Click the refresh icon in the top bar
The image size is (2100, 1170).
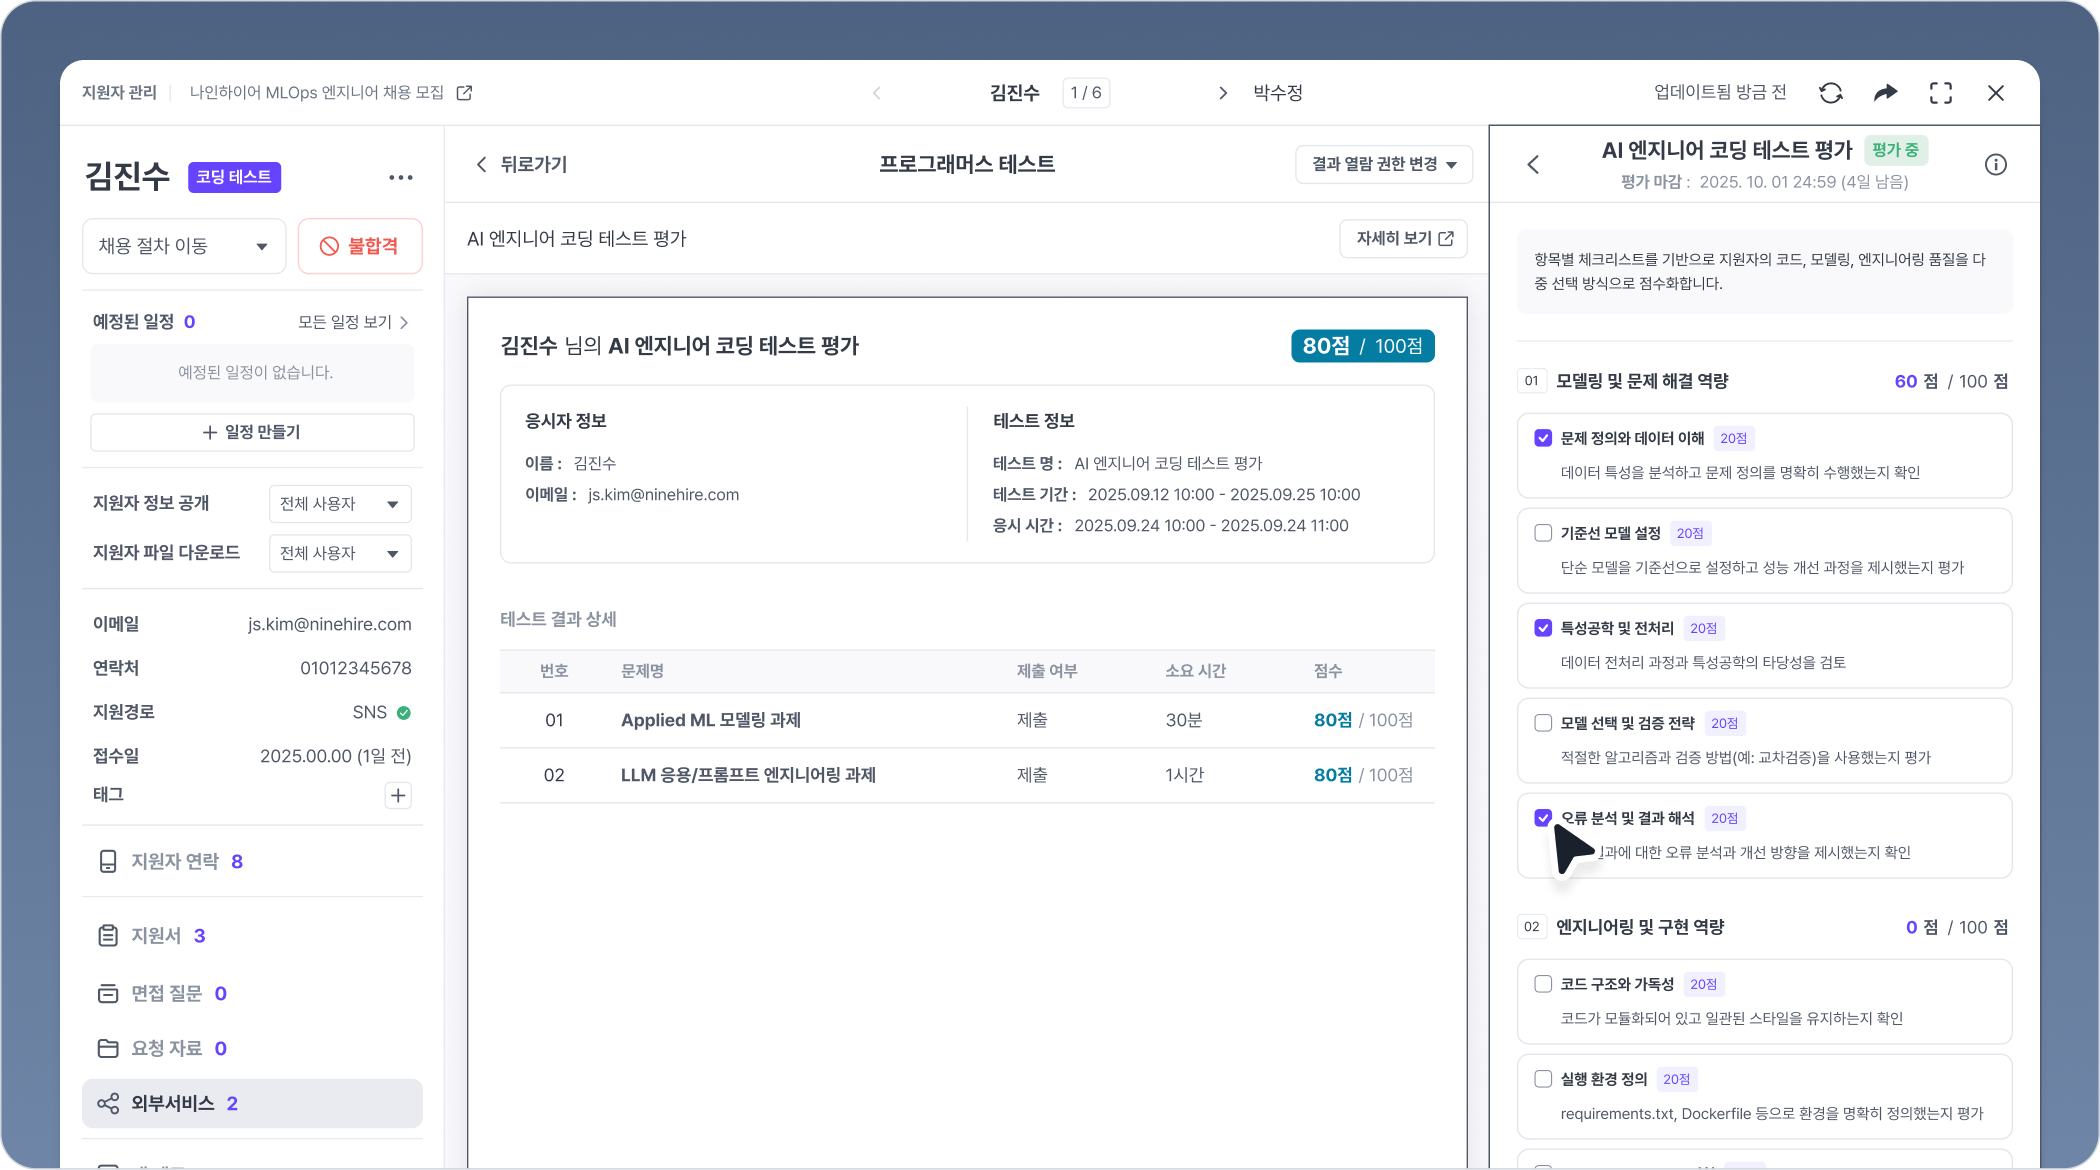point(1830,93)
